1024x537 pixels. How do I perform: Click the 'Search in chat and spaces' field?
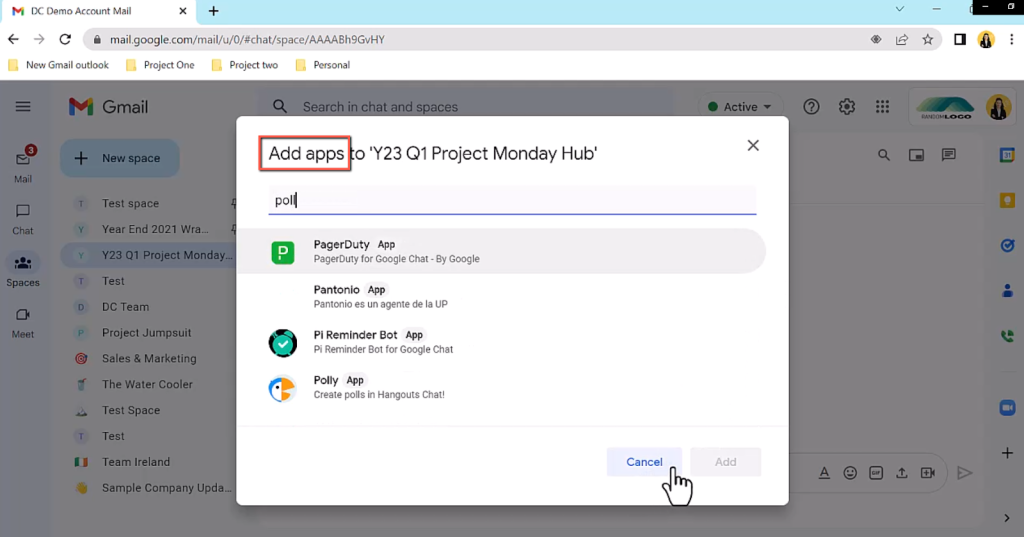click(x=380, y=106)
